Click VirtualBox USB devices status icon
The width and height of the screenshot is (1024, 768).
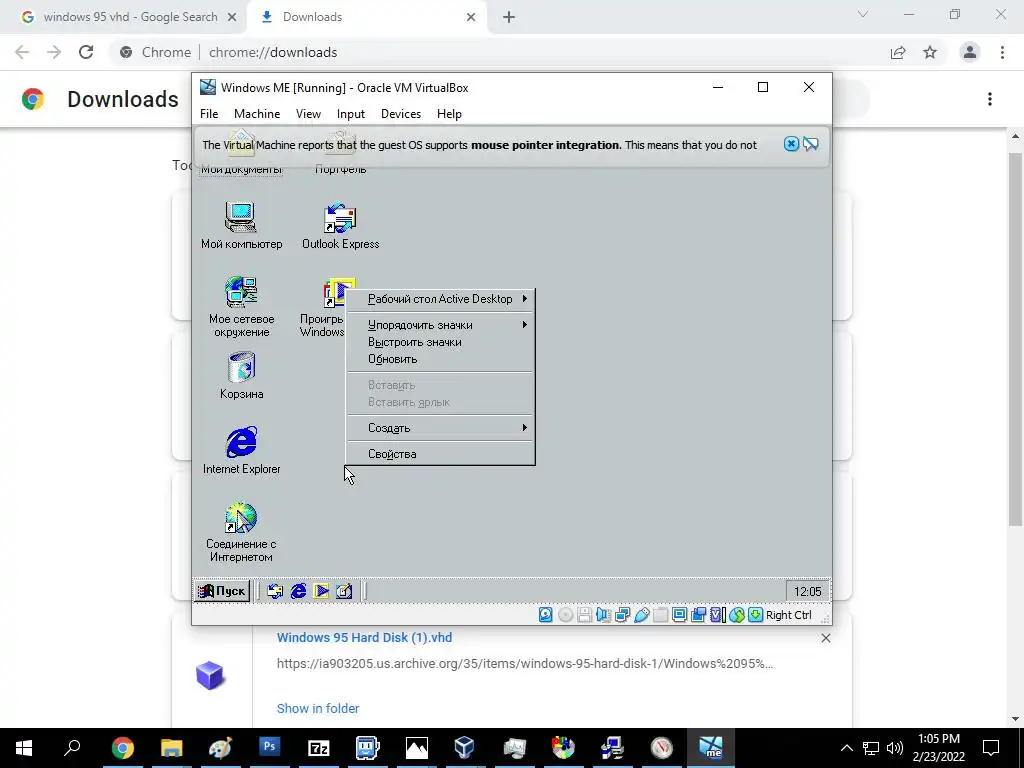641,615
